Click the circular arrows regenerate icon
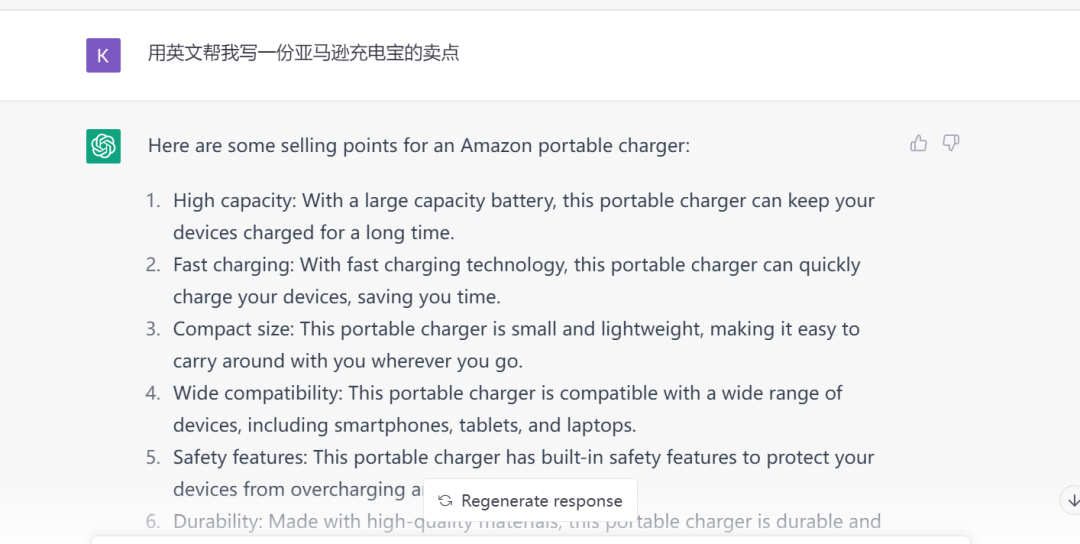 coord(445,501)
